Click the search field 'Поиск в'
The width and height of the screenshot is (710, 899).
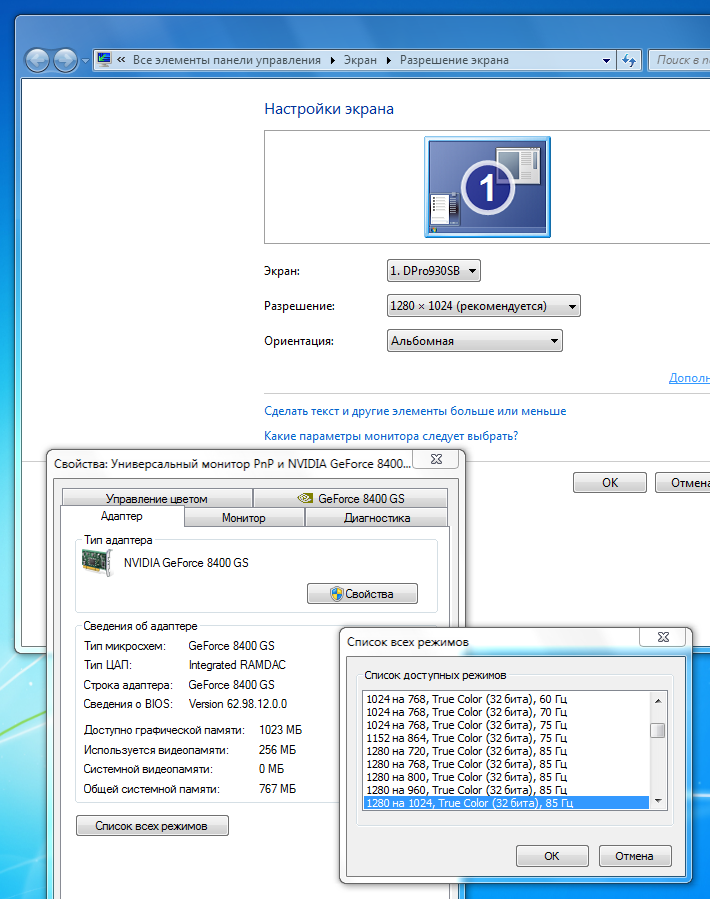pos(680,60)
